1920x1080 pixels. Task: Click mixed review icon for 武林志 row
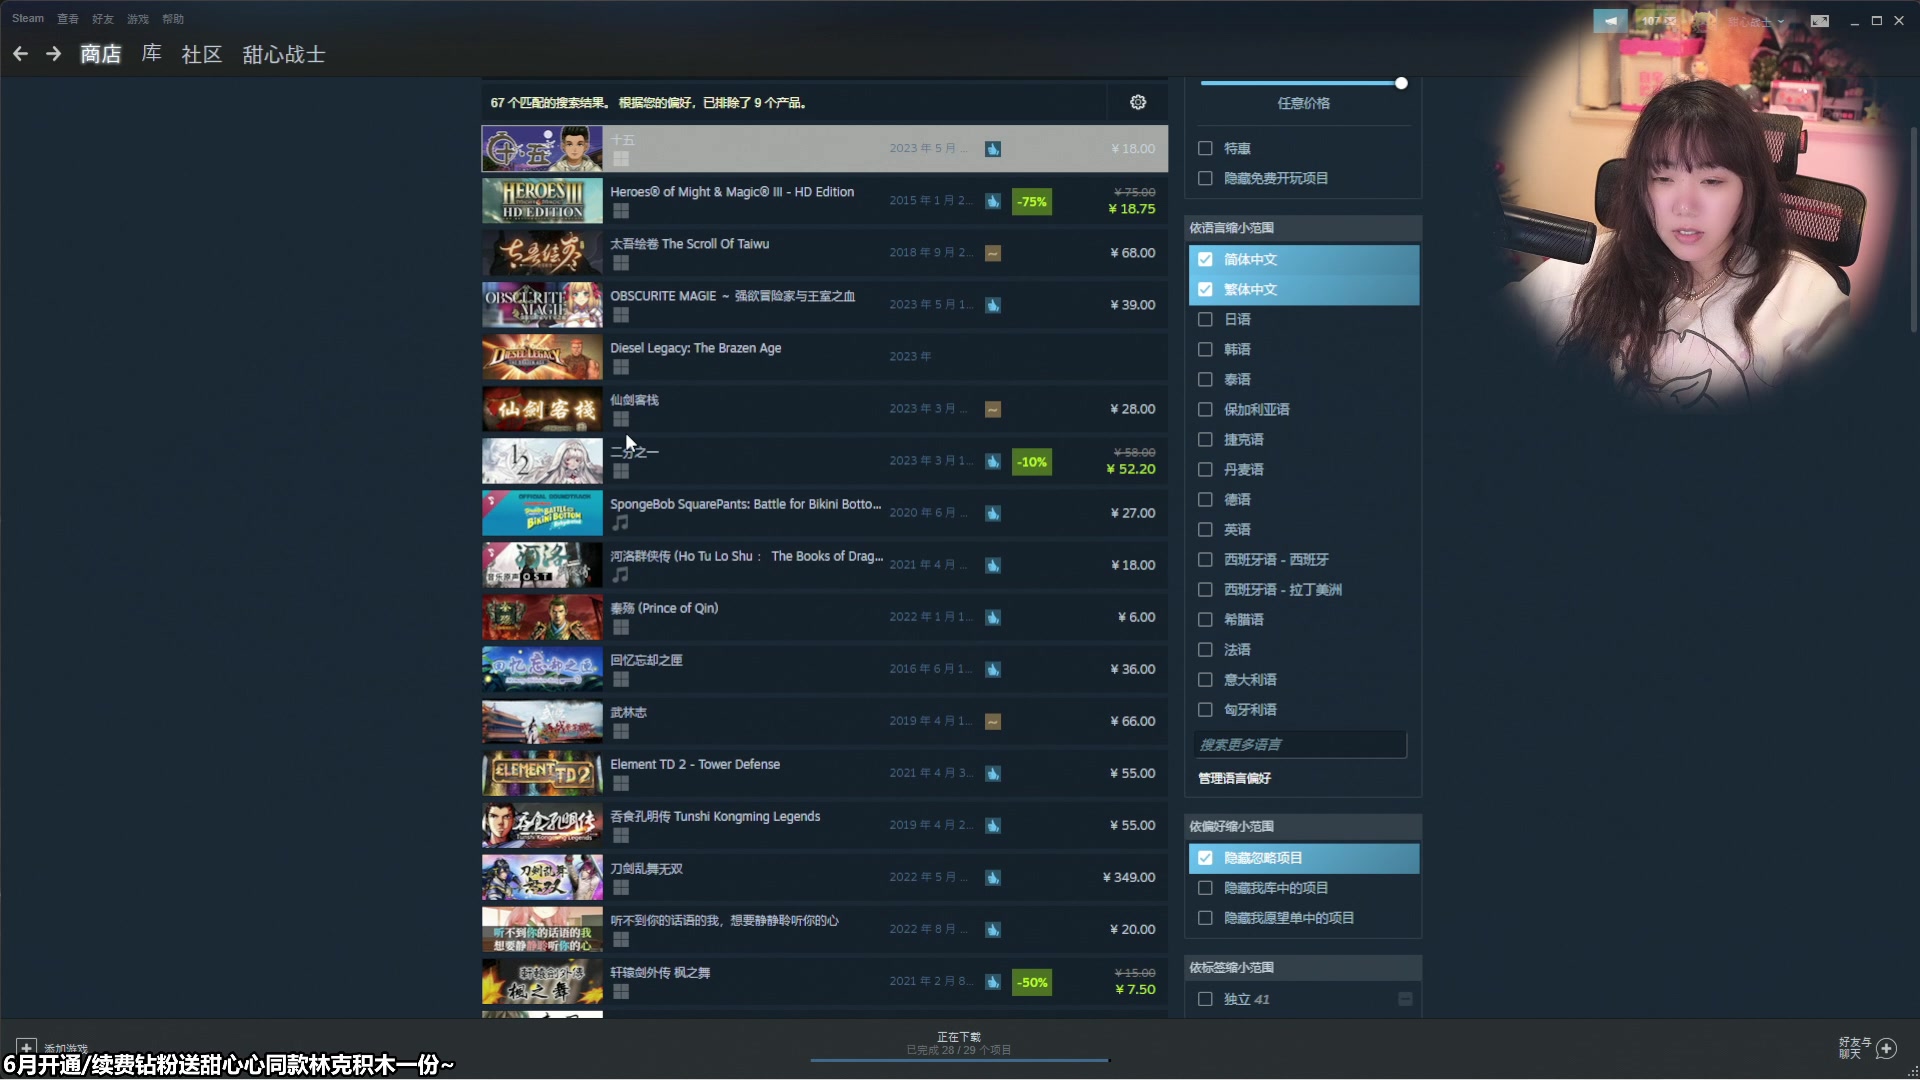(x=993, y=721)
